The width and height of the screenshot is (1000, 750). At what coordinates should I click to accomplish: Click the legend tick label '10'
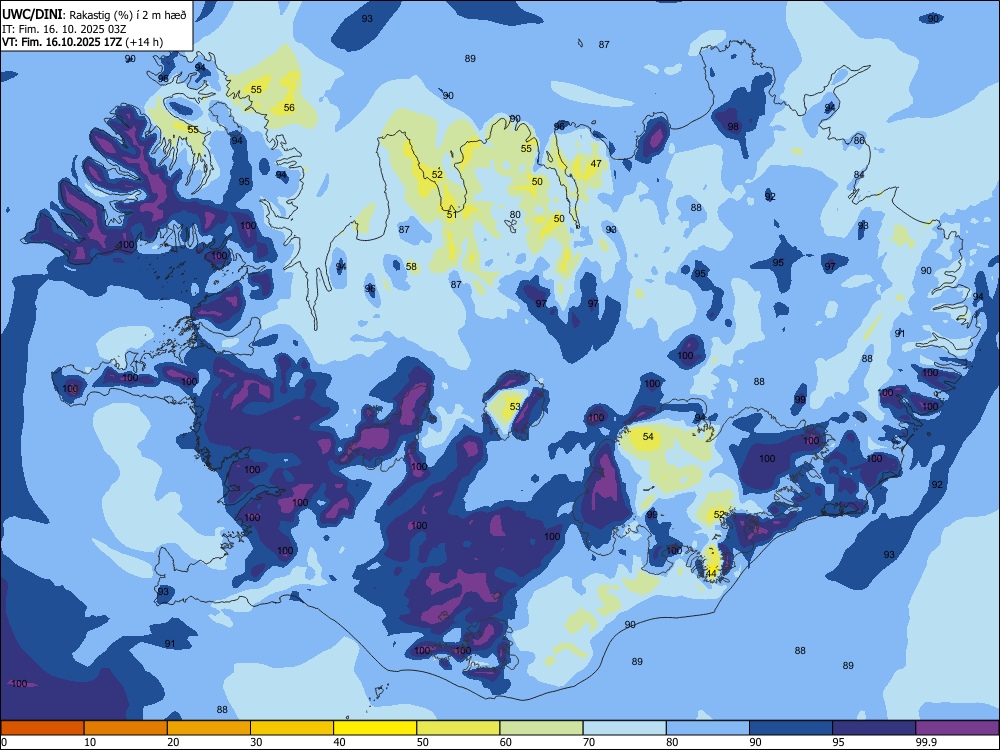tap(91, 742)
